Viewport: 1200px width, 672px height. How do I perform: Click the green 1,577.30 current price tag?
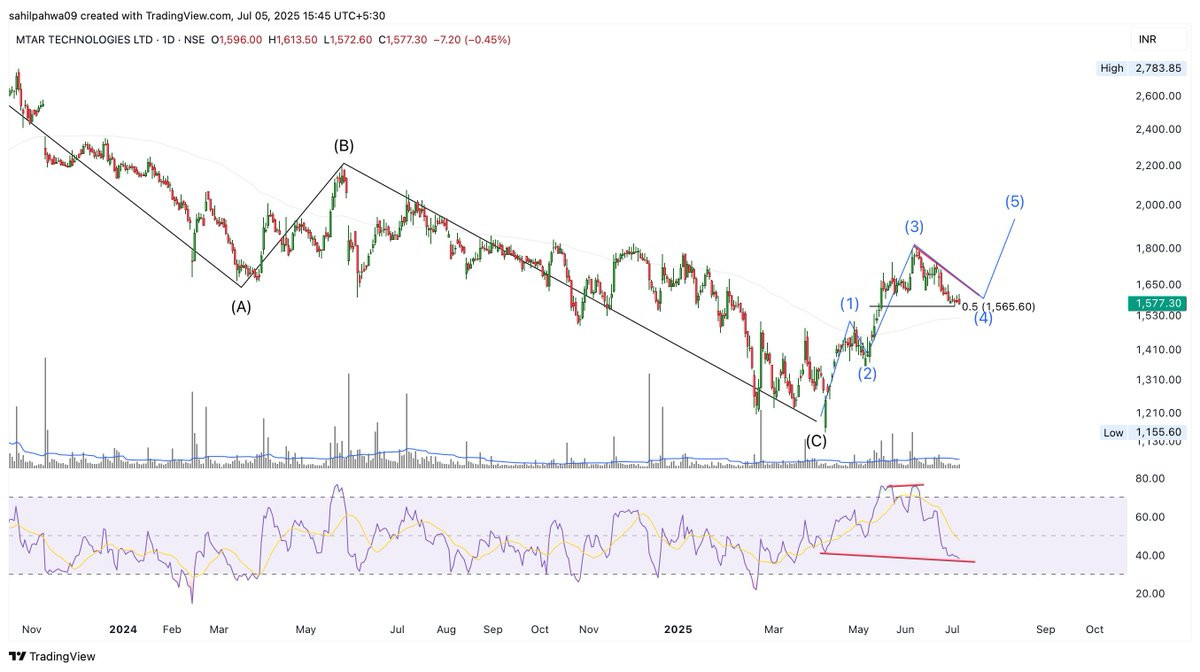1159,303
